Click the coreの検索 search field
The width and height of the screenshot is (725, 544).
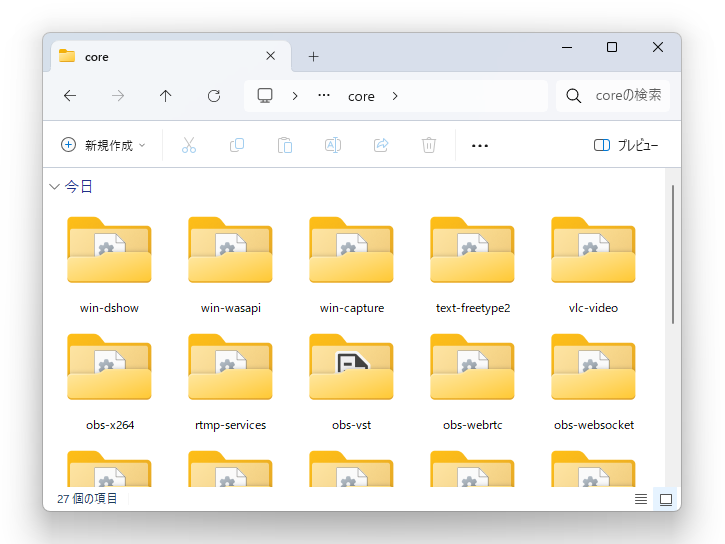613,96
